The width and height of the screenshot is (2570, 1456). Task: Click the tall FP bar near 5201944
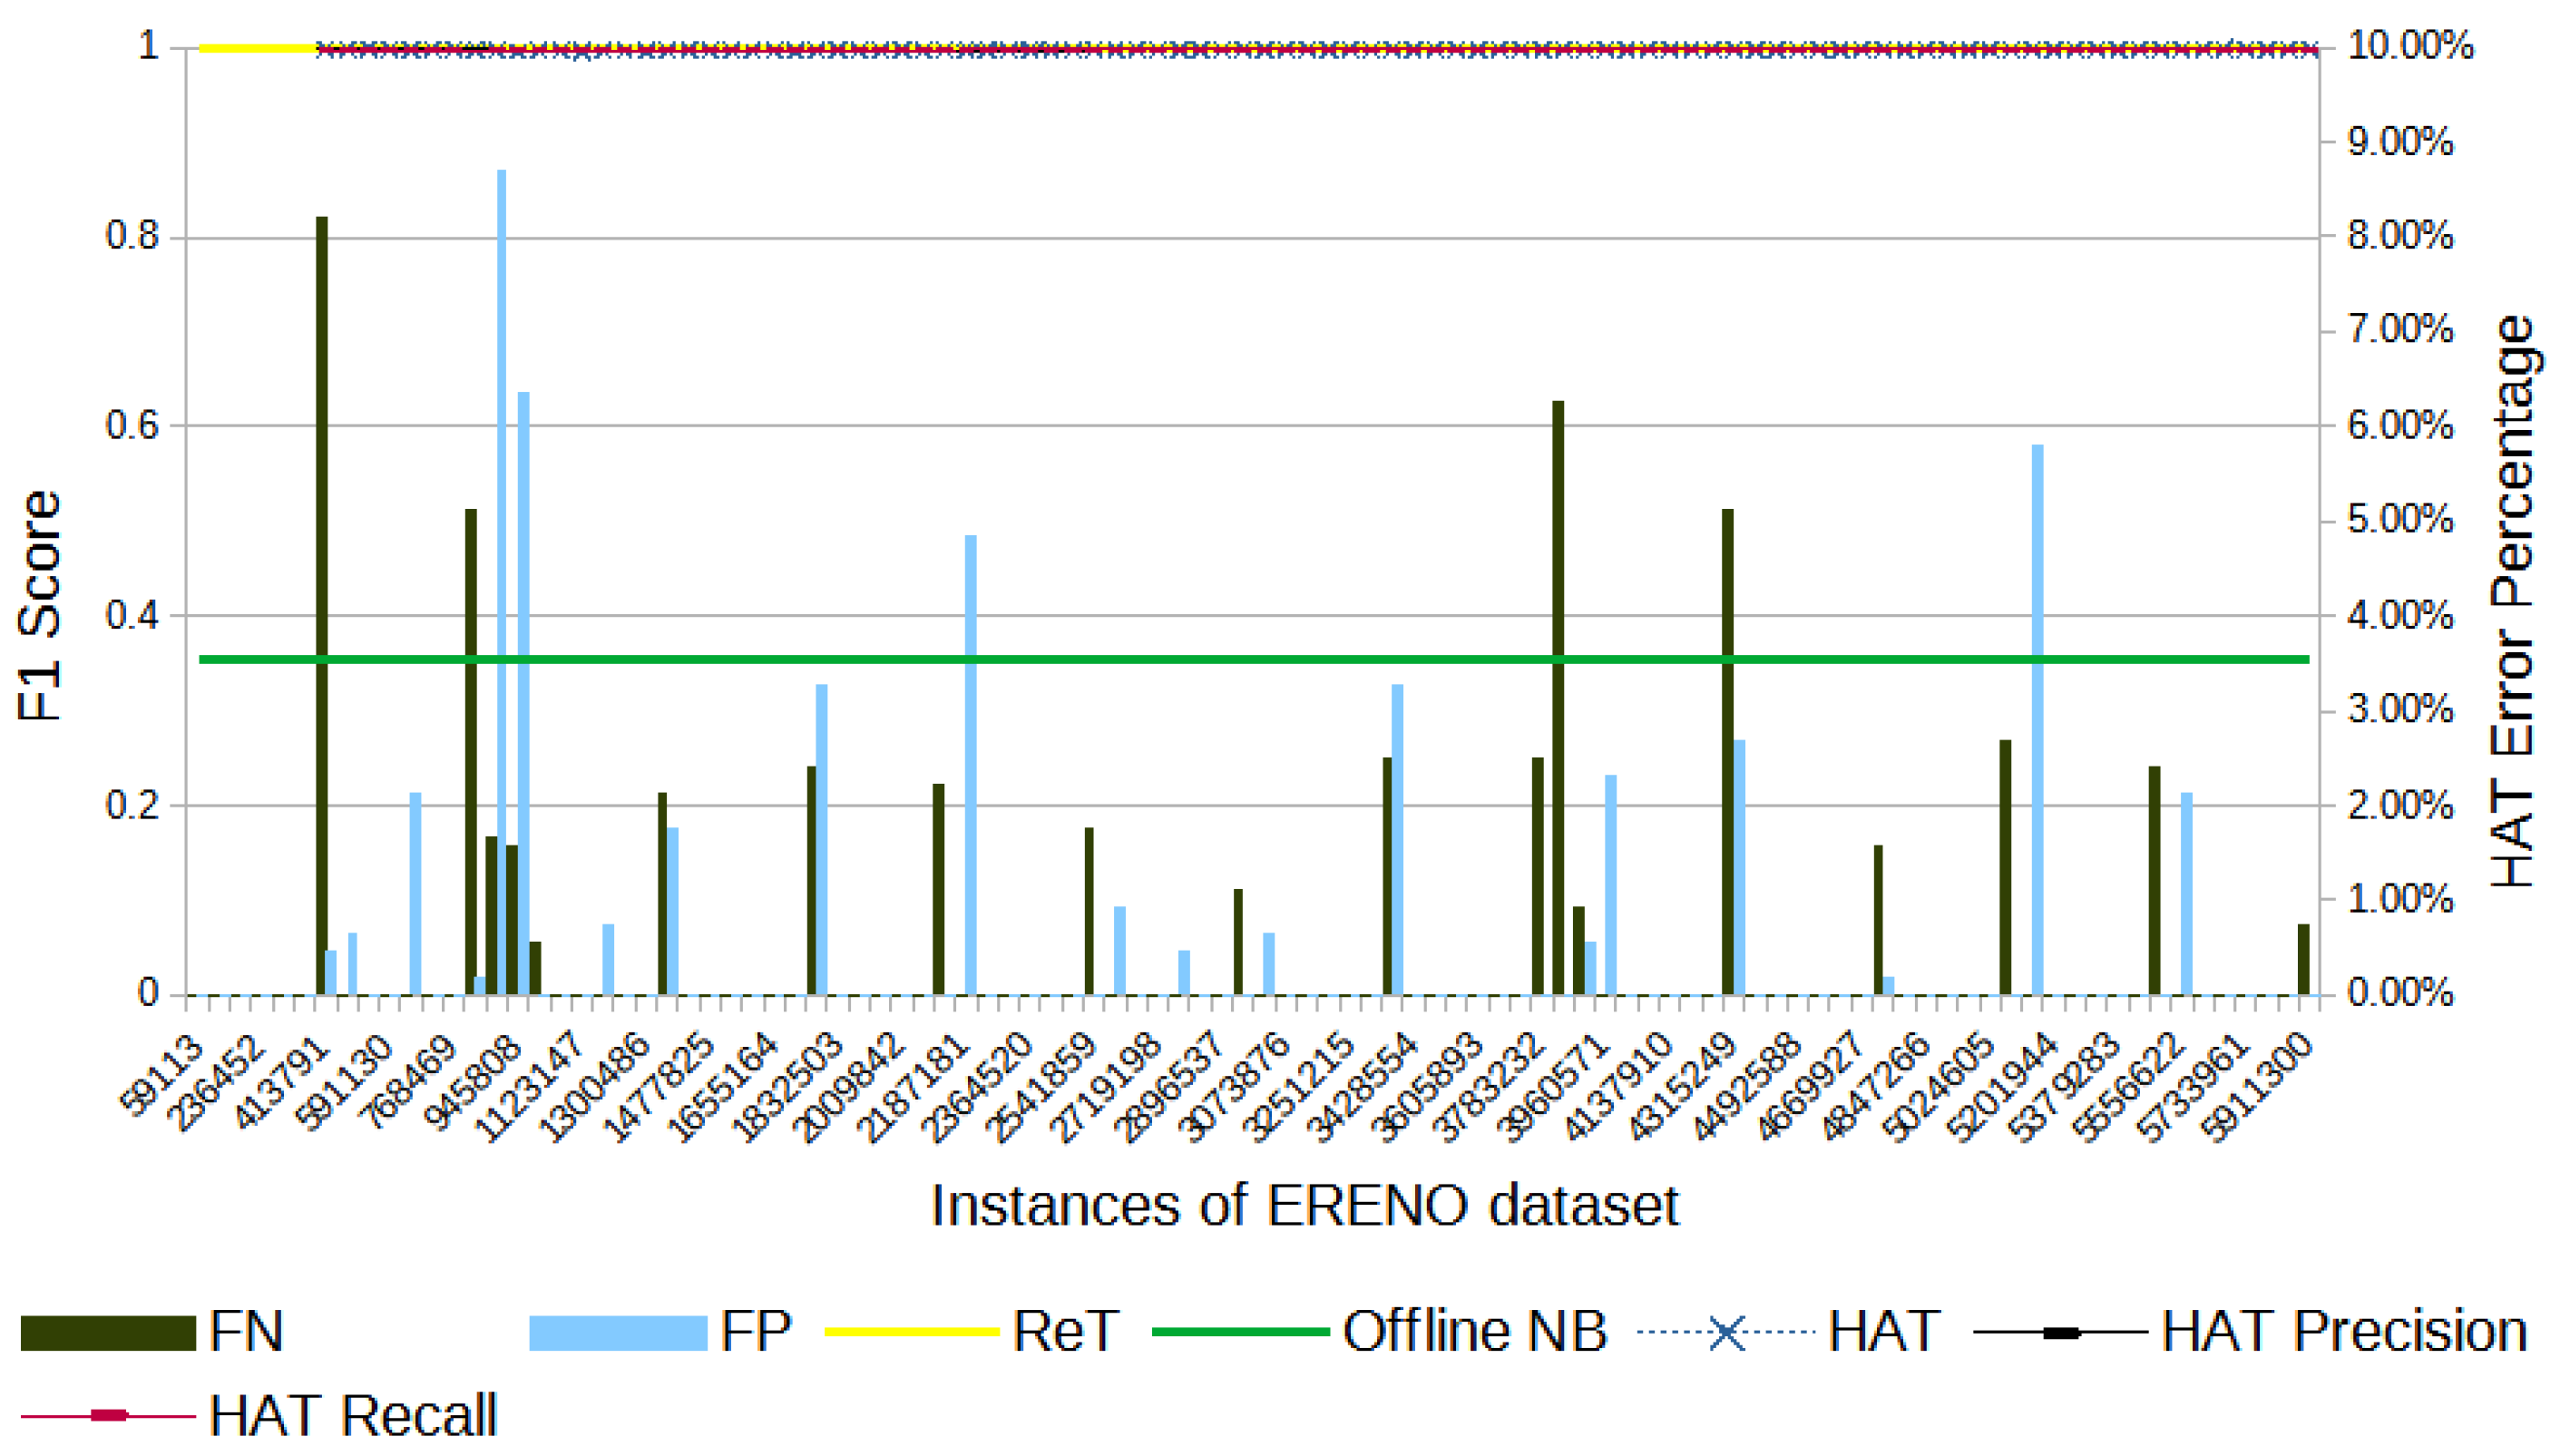click(2038, 720)
